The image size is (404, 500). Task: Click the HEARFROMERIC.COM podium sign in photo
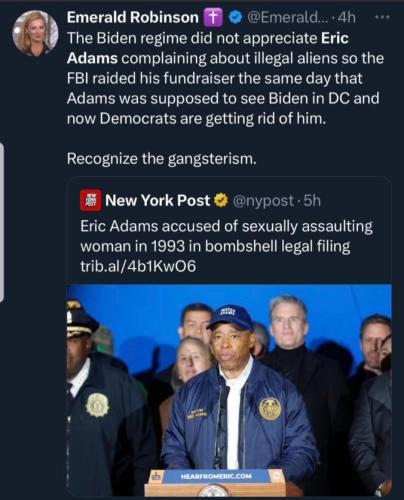[216, 476]
